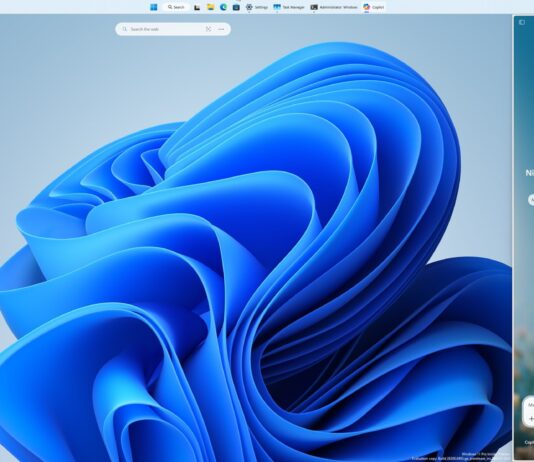Launch Microsoft Edge from the taskbar
The height and width of the screenshot is (462, 534).
[223, 7]
